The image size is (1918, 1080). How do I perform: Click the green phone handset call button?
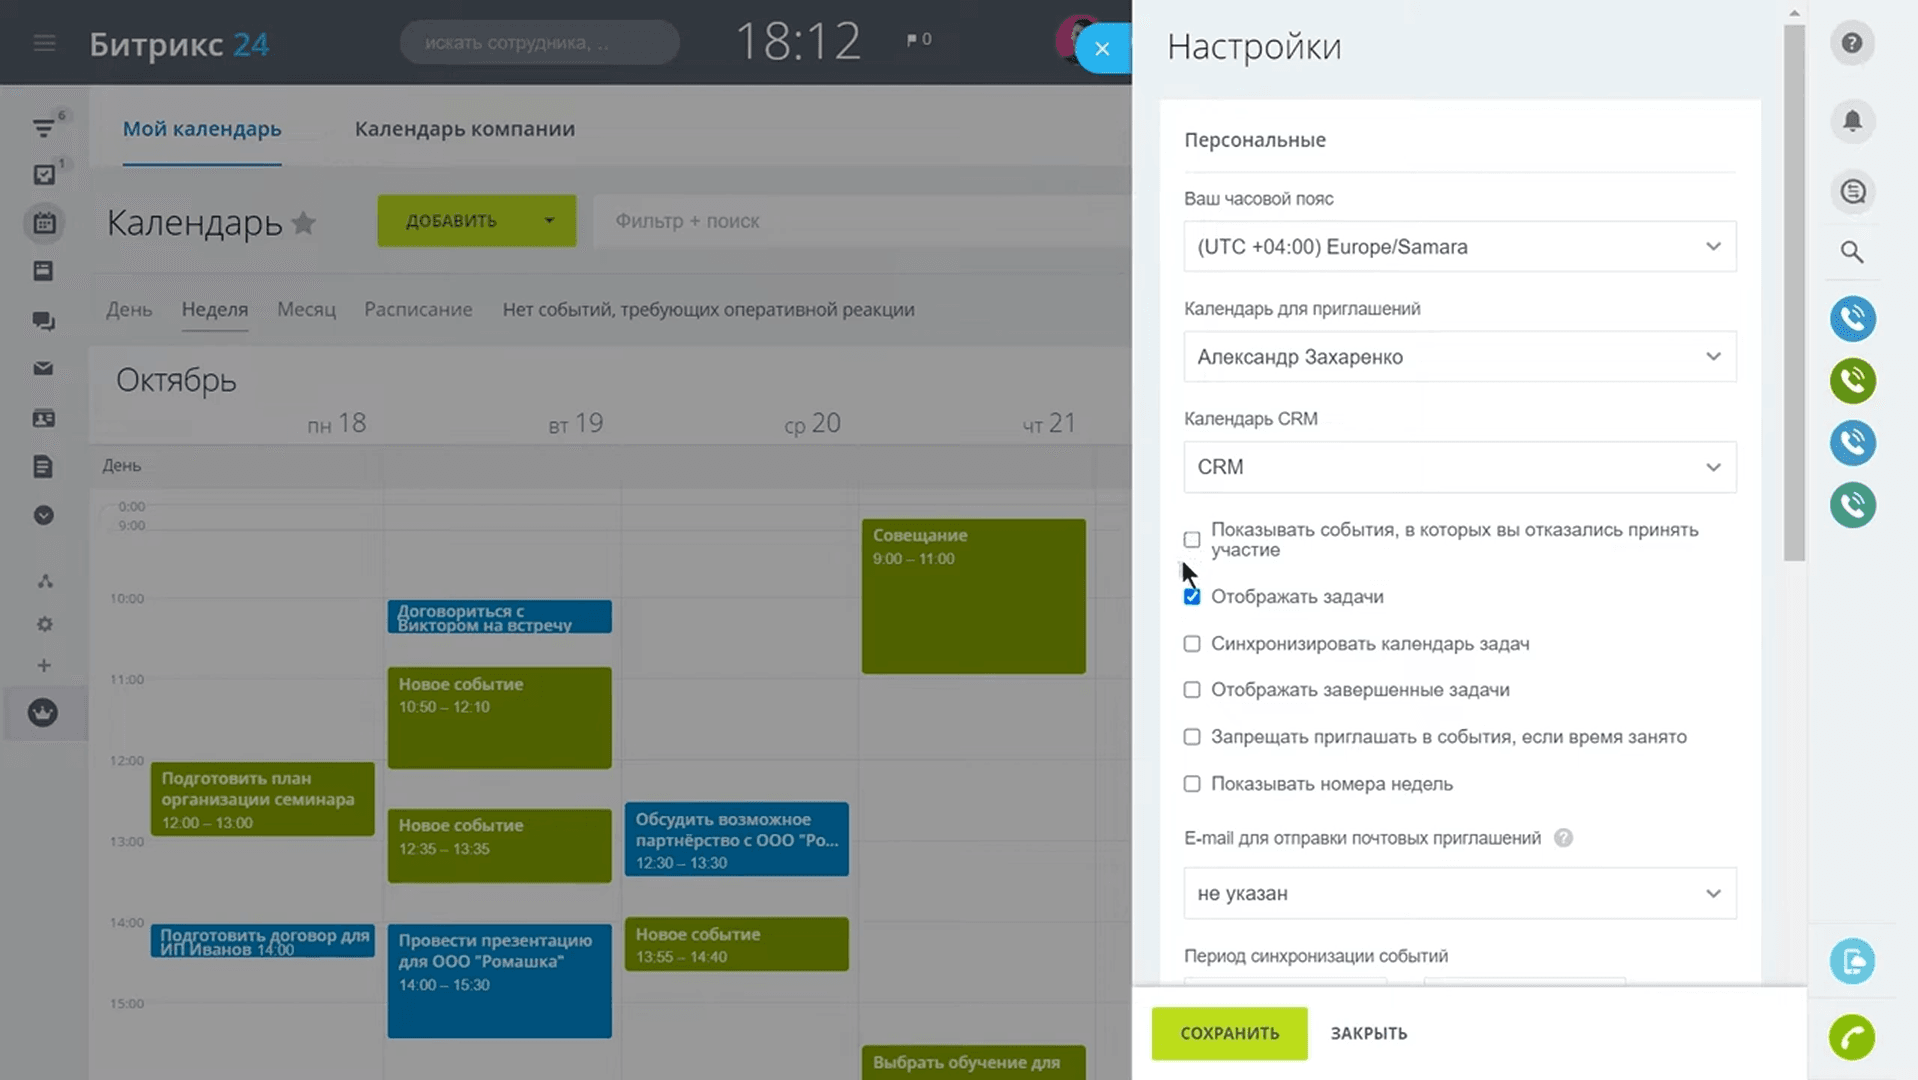tap(1852, 1037)
